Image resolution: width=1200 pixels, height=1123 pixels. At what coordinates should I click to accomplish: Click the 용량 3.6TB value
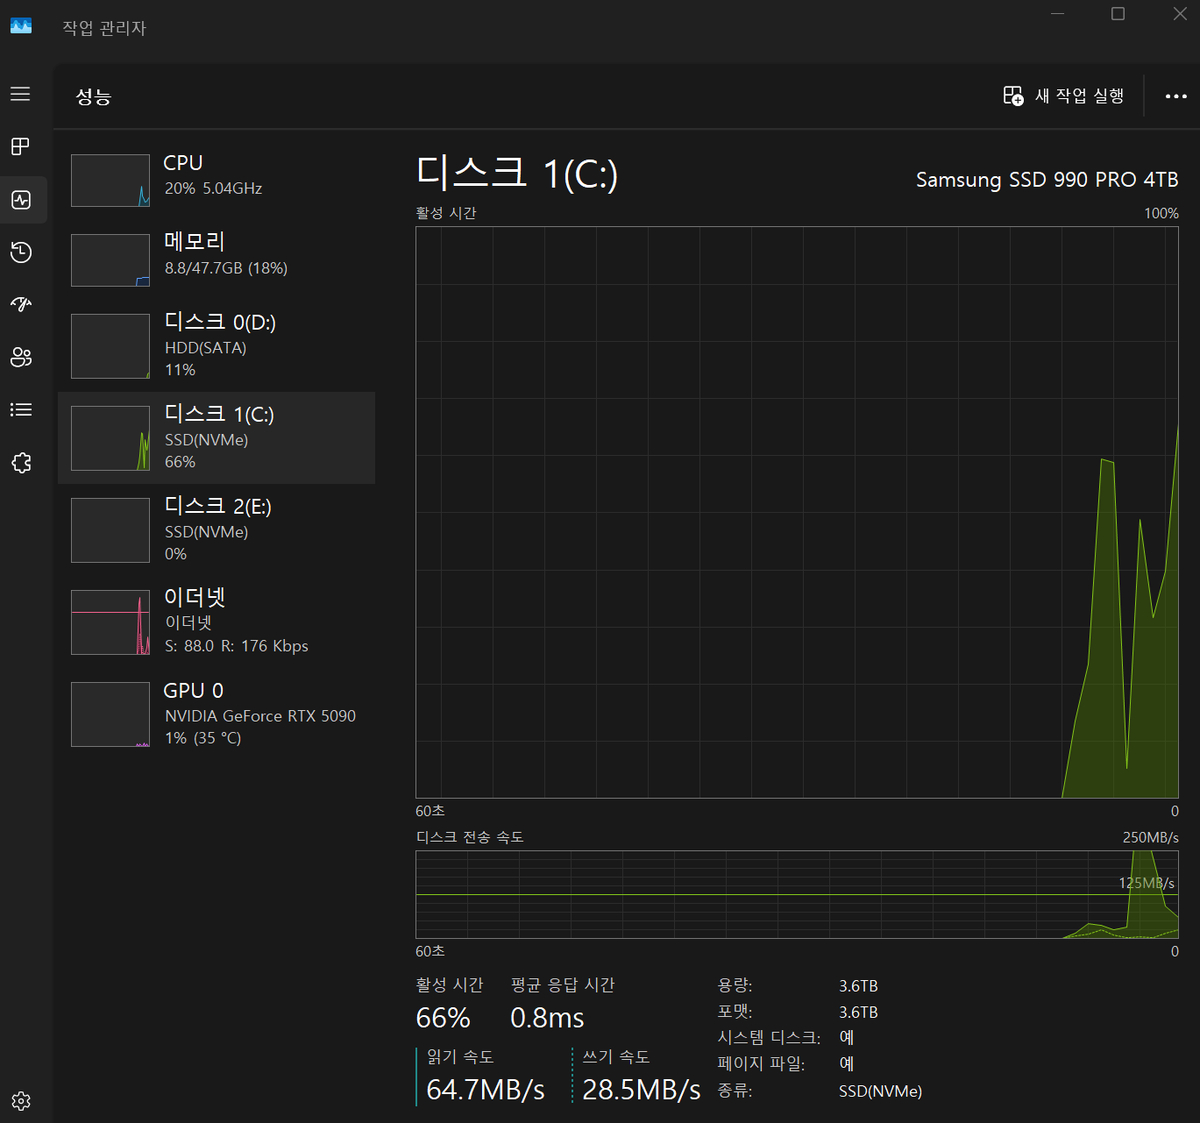(858, 986)
